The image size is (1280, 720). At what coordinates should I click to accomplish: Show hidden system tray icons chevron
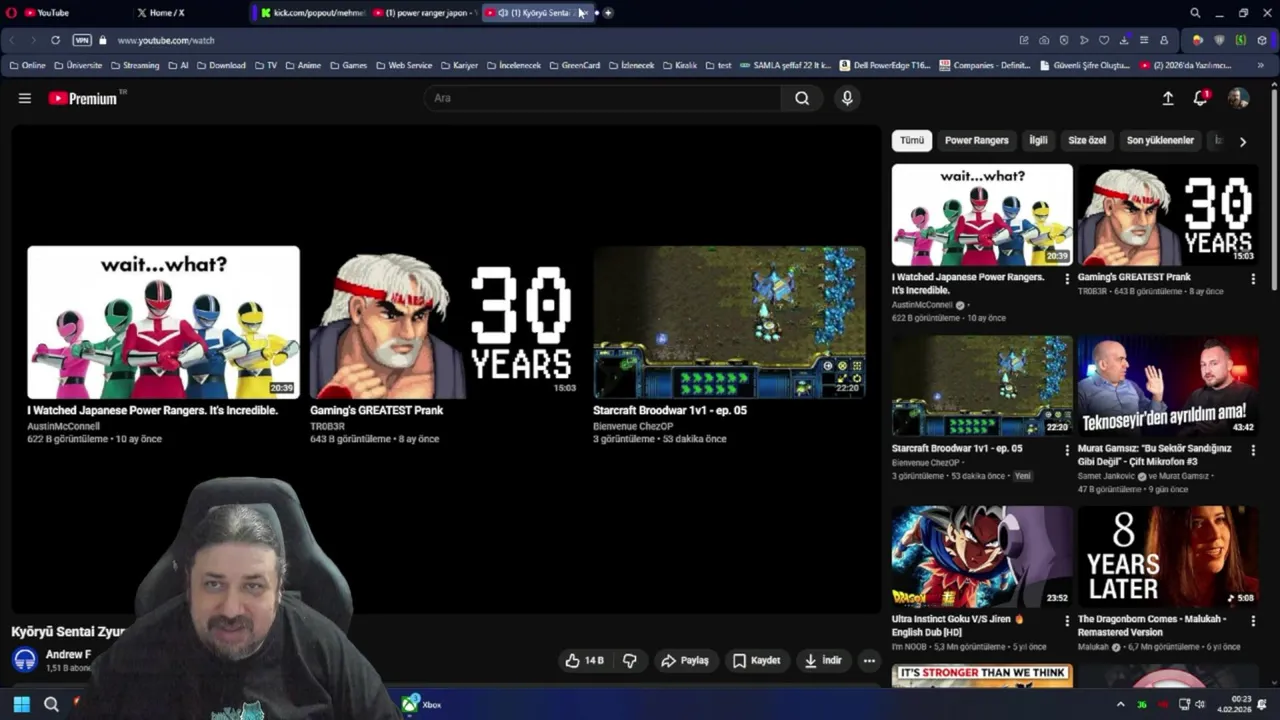click(1119, 704)
